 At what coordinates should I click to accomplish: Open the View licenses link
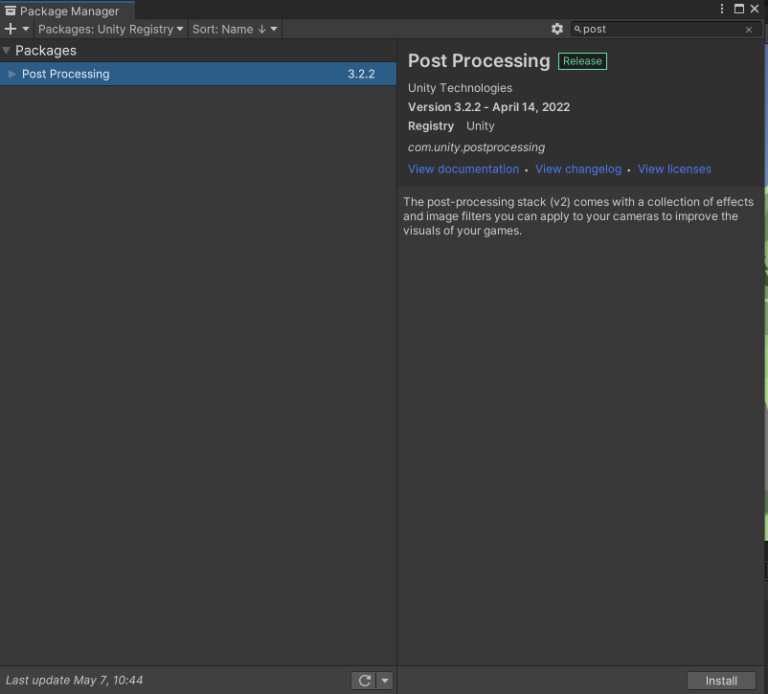674,169
